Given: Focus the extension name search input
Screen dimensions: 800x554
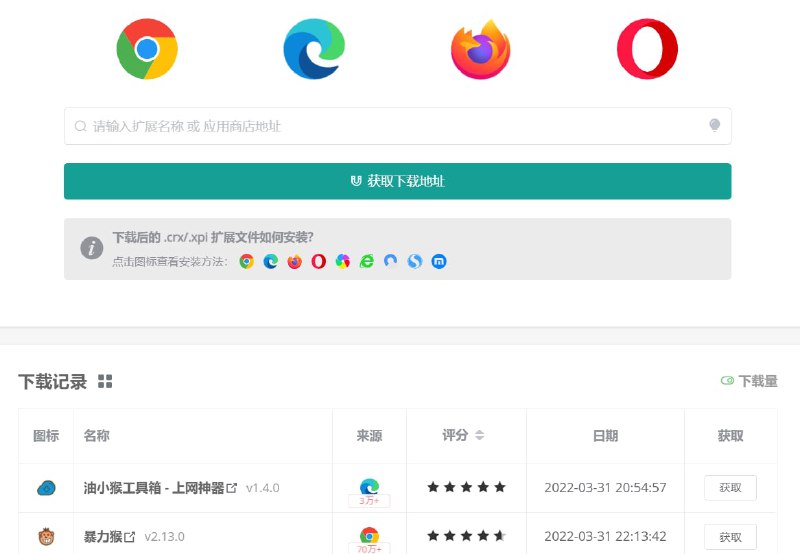Looking at the screenshot, I should [x=397, y=126].
